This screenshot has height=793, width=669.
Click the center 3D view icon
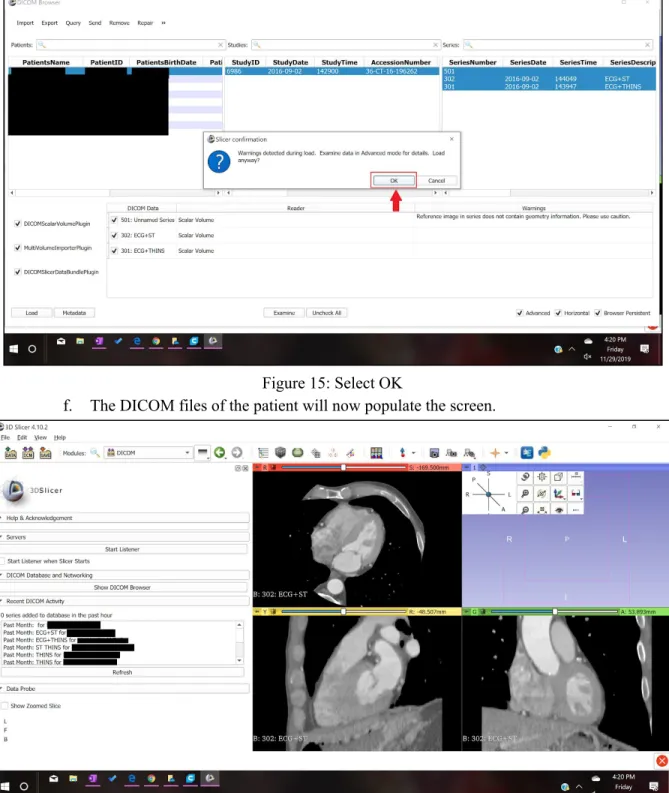point(542,477)
